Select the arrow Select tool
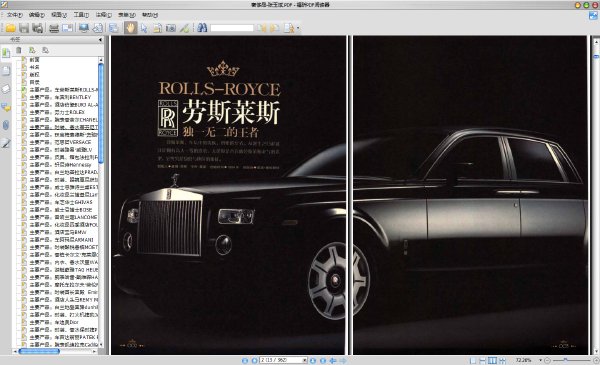Image resolution: width=600 pixels, height=365 pixels. (x=144, y=28)
